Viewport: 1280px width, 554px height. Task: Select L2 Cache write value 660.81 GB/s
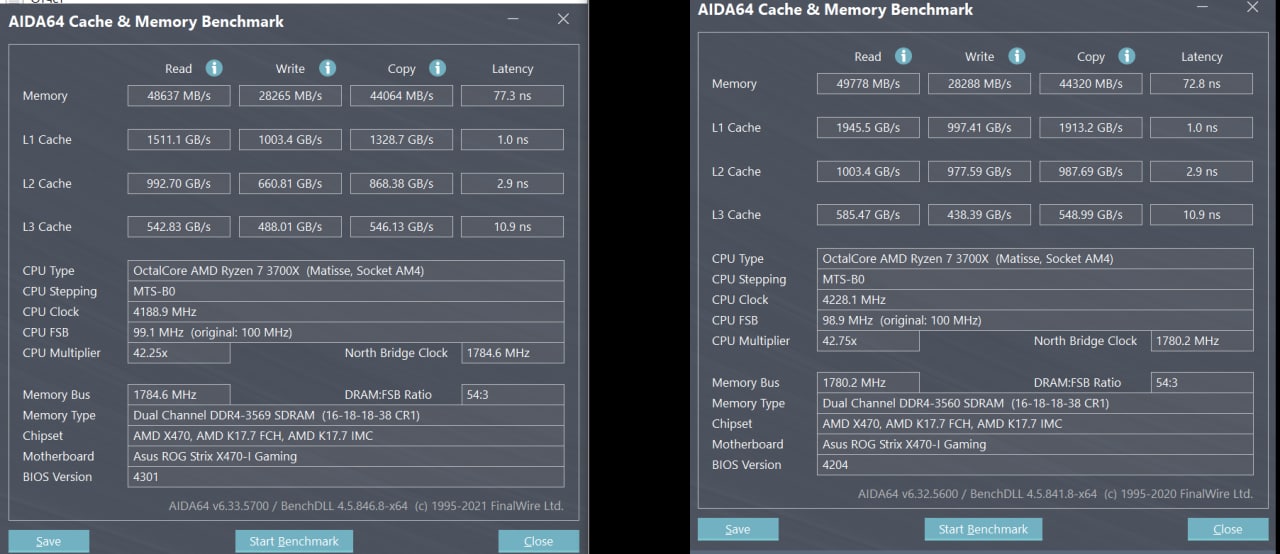coord(290,184)
